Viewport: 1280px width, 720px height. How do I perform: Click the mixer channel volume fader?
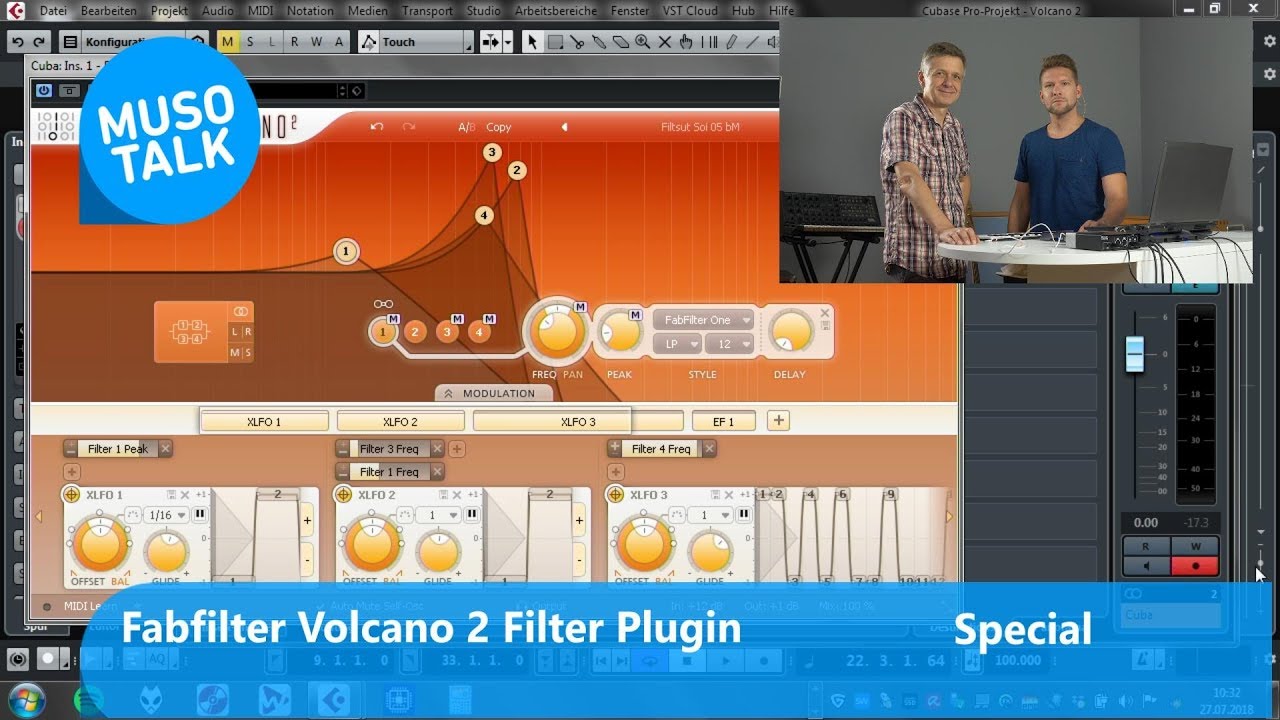1134,354
